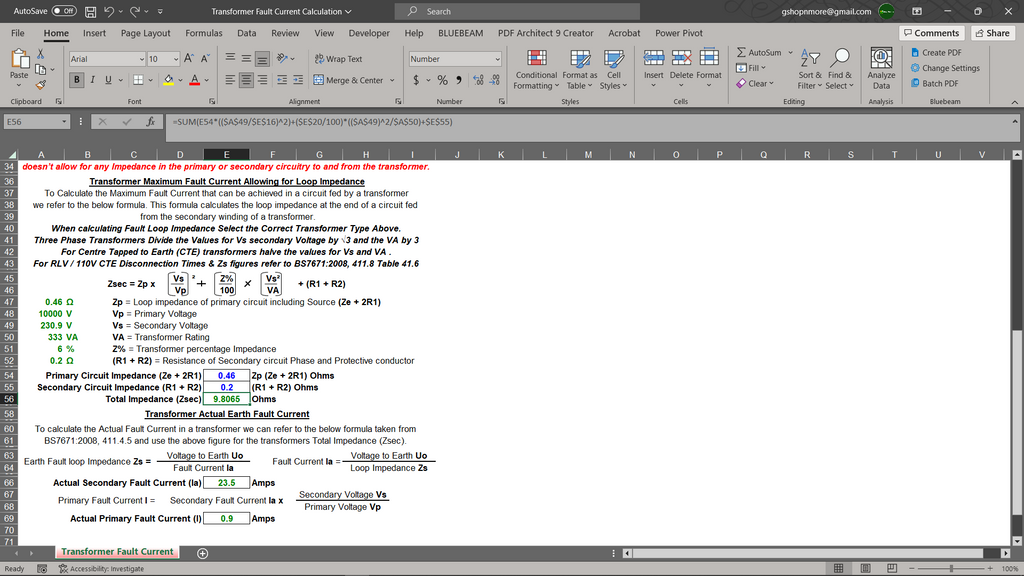Click the Comments button
This screenshot has width=1024, height=576.
point(932,33)
